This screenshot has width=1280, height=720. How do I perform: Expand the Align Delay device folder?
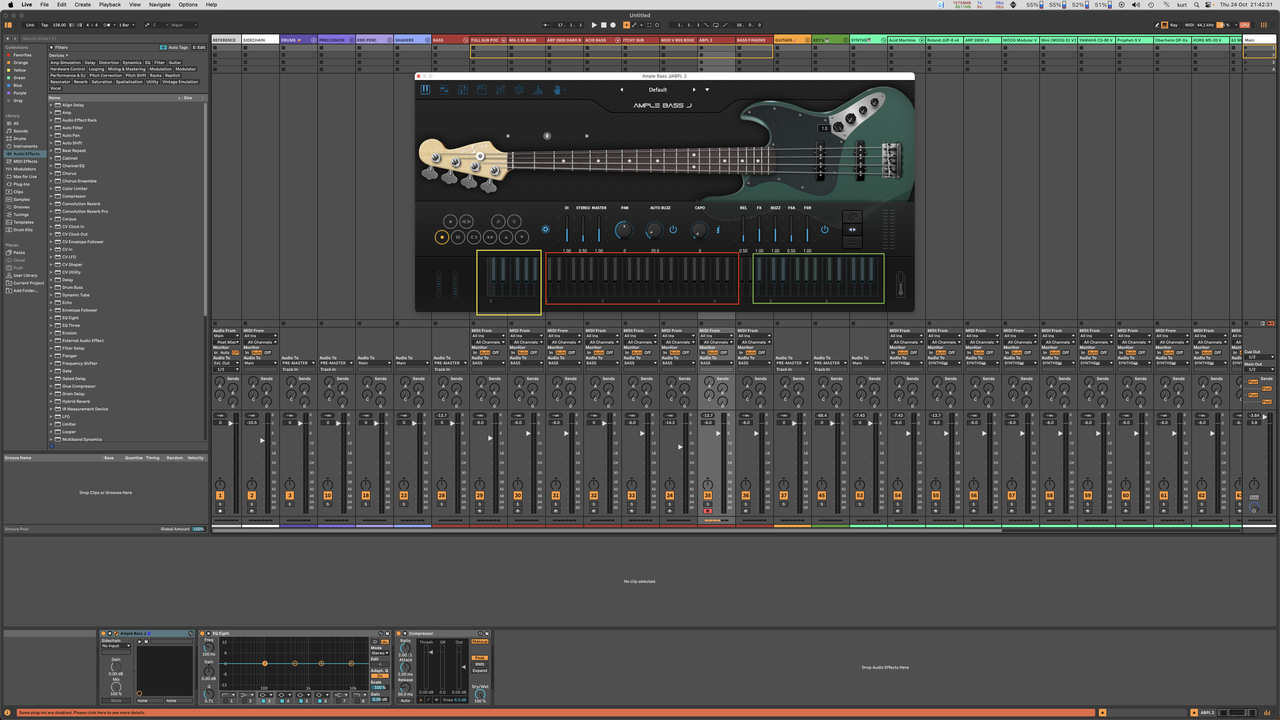(52, 105)
